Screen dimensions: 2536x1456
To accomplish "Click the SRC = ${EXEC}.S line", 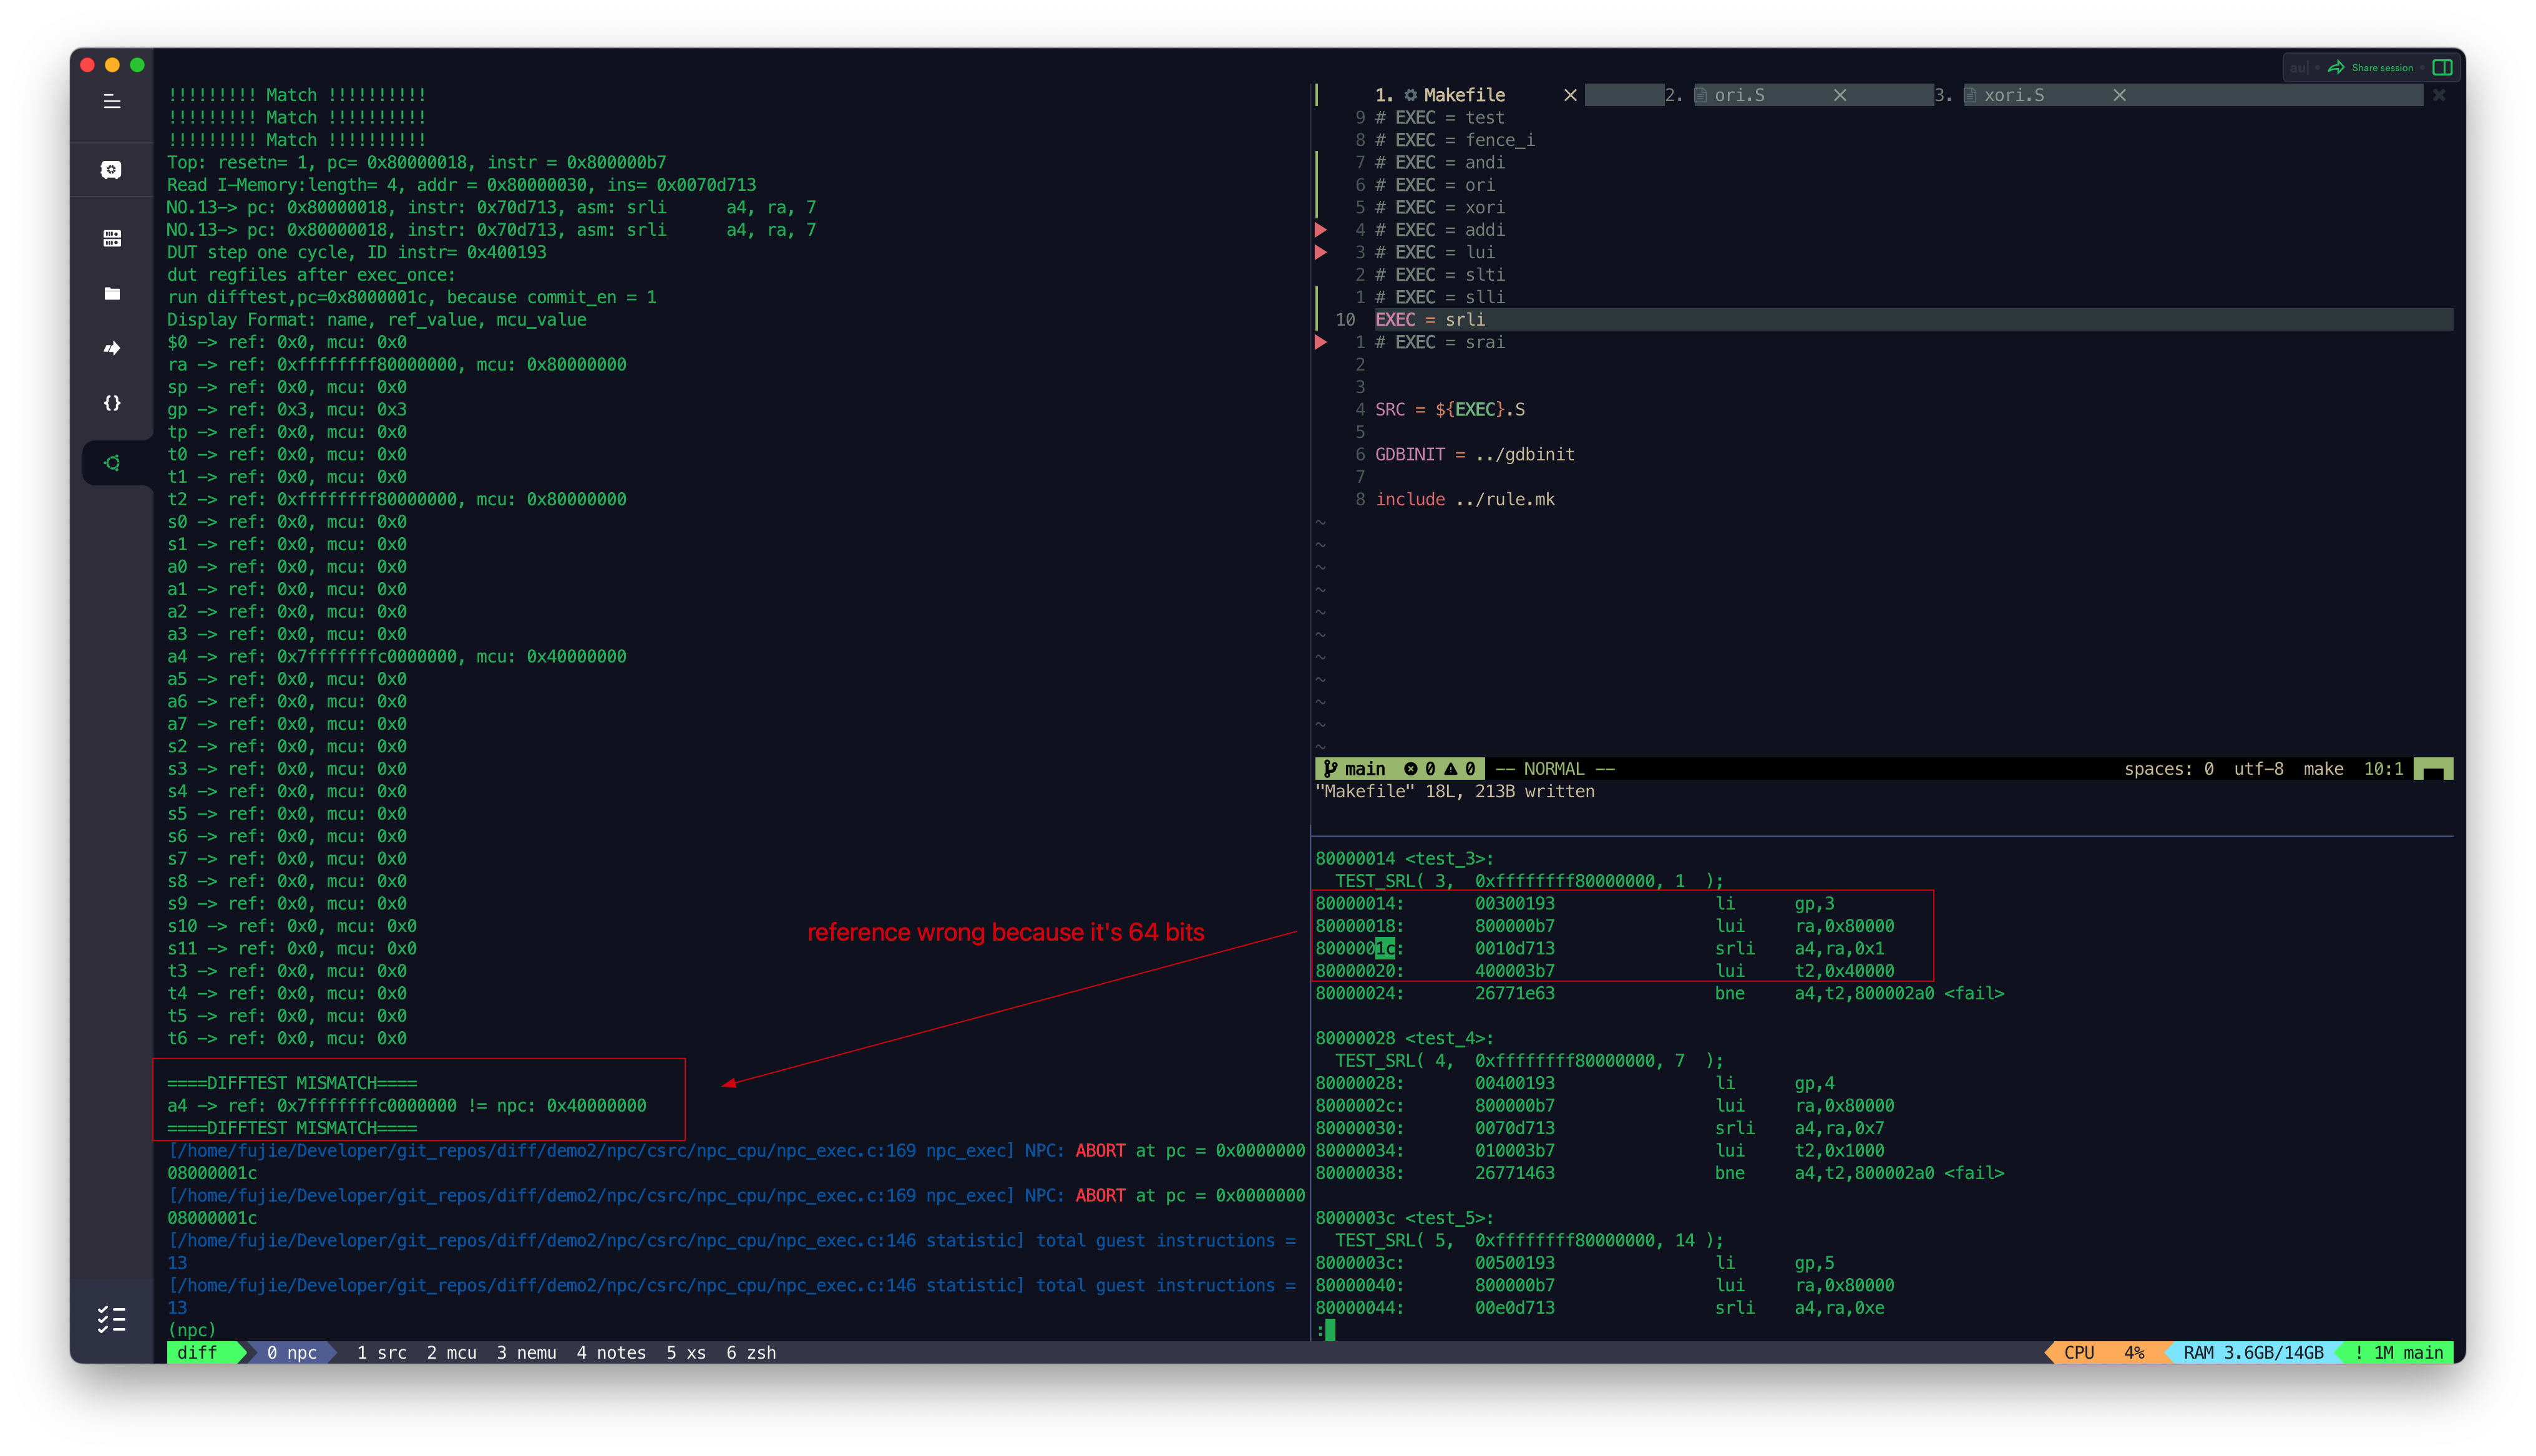I will click(1450, 410).
